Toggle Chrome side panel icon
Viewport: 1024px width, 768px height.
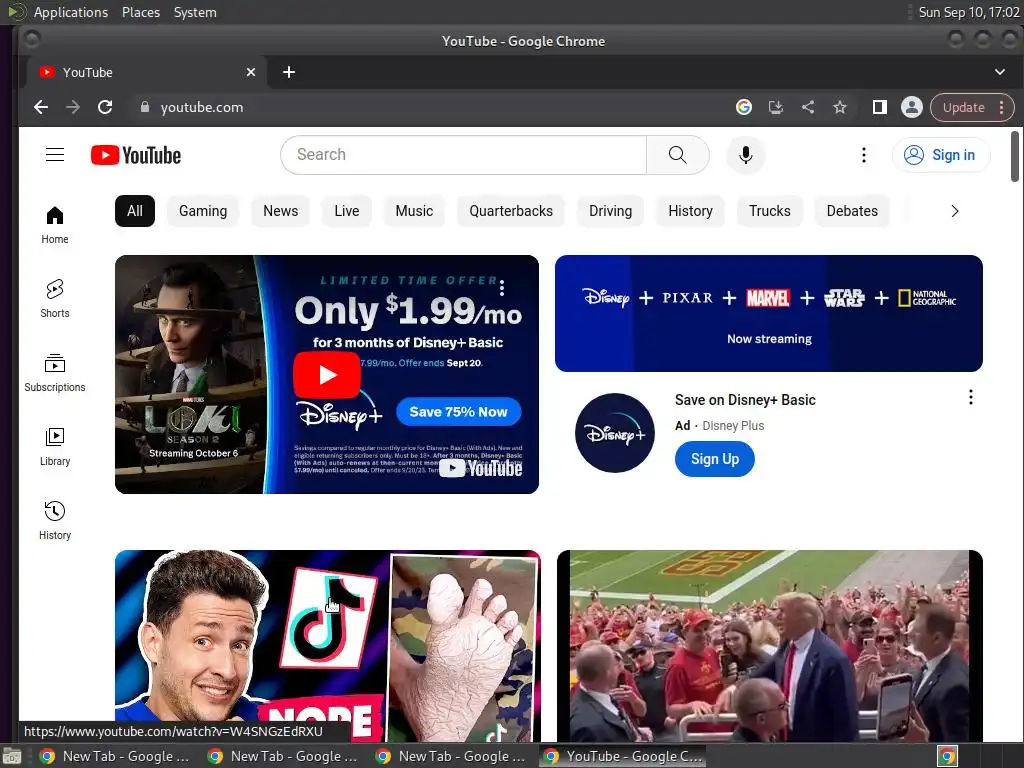879,107
